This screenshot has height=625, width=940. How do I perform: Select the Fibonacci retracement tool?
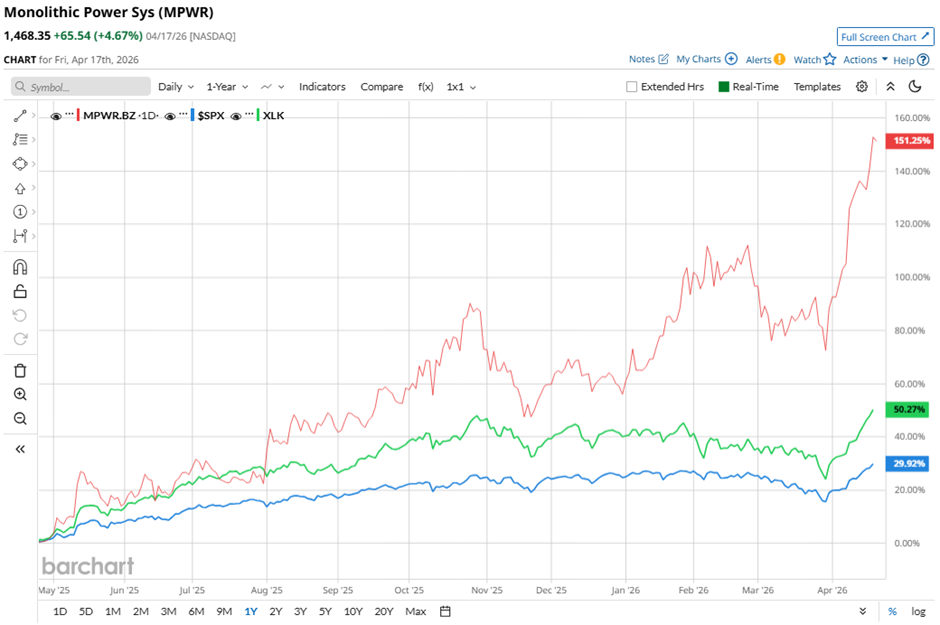tap(20, 140)
